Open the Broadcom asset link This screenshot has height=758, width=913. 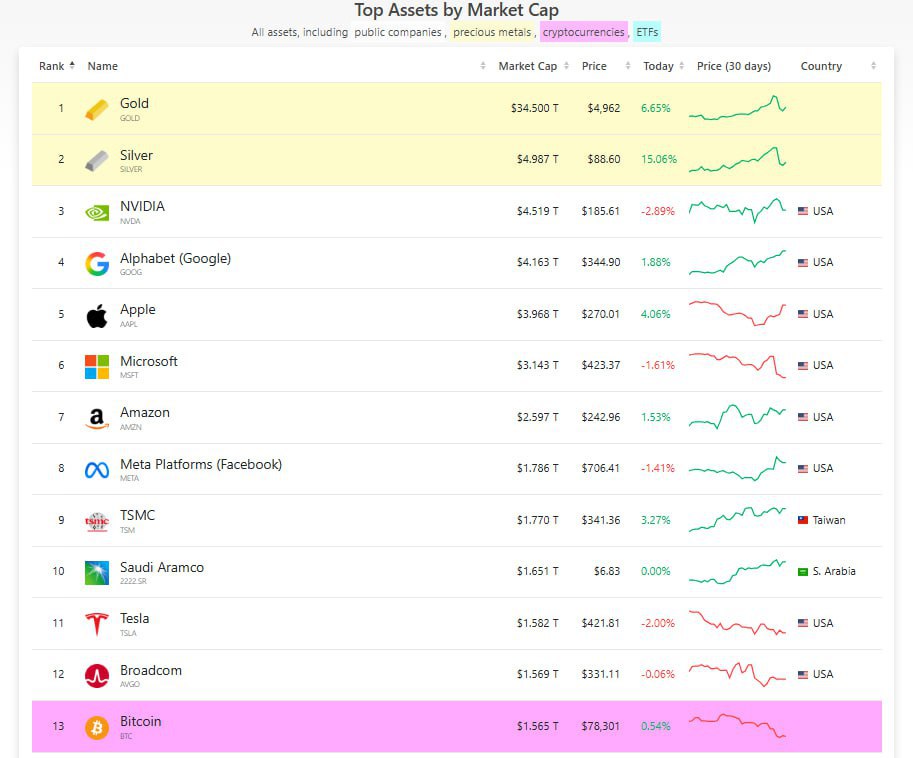[x=151, y=670]
